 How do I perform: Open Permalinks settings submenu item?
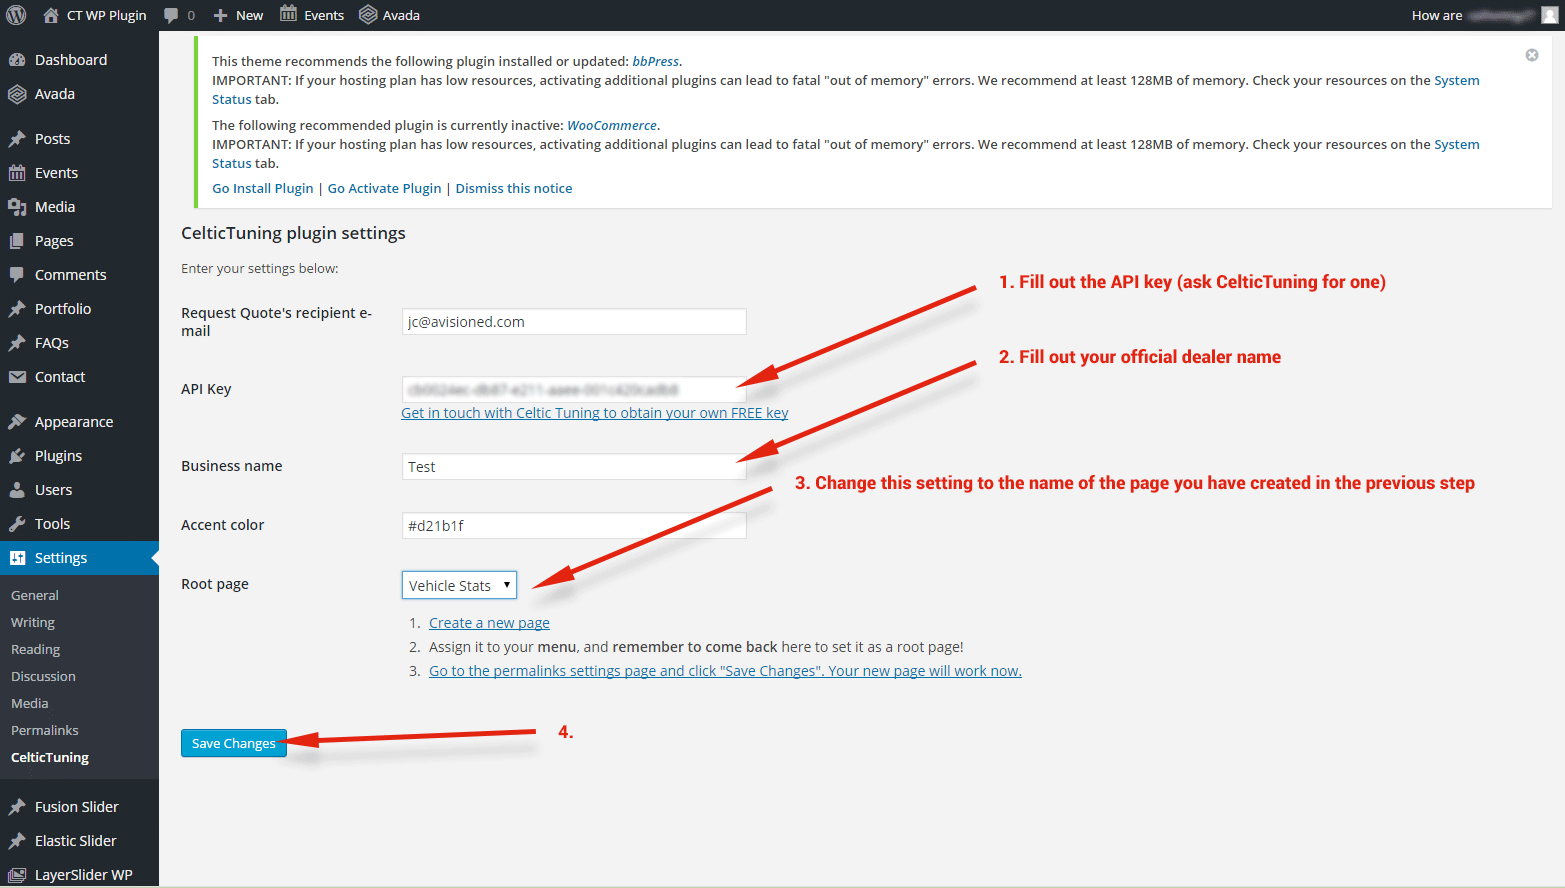point(45,730)
